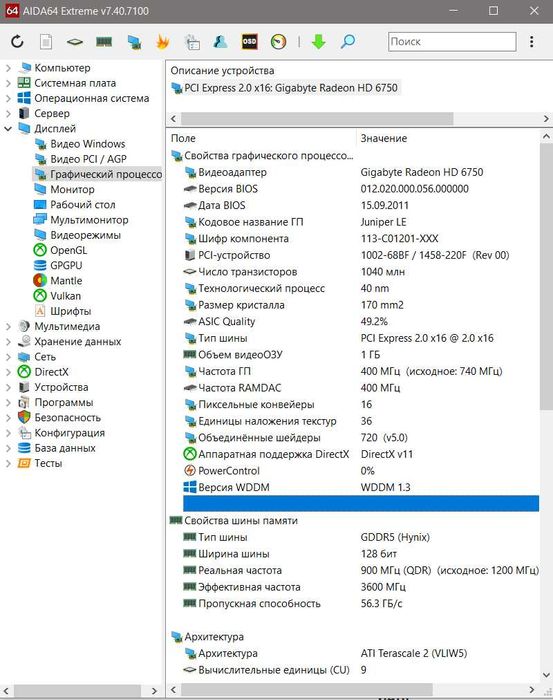553x700 pixels.
Task: Click the device list scroll-right arrow
Action: click(546, 119)
